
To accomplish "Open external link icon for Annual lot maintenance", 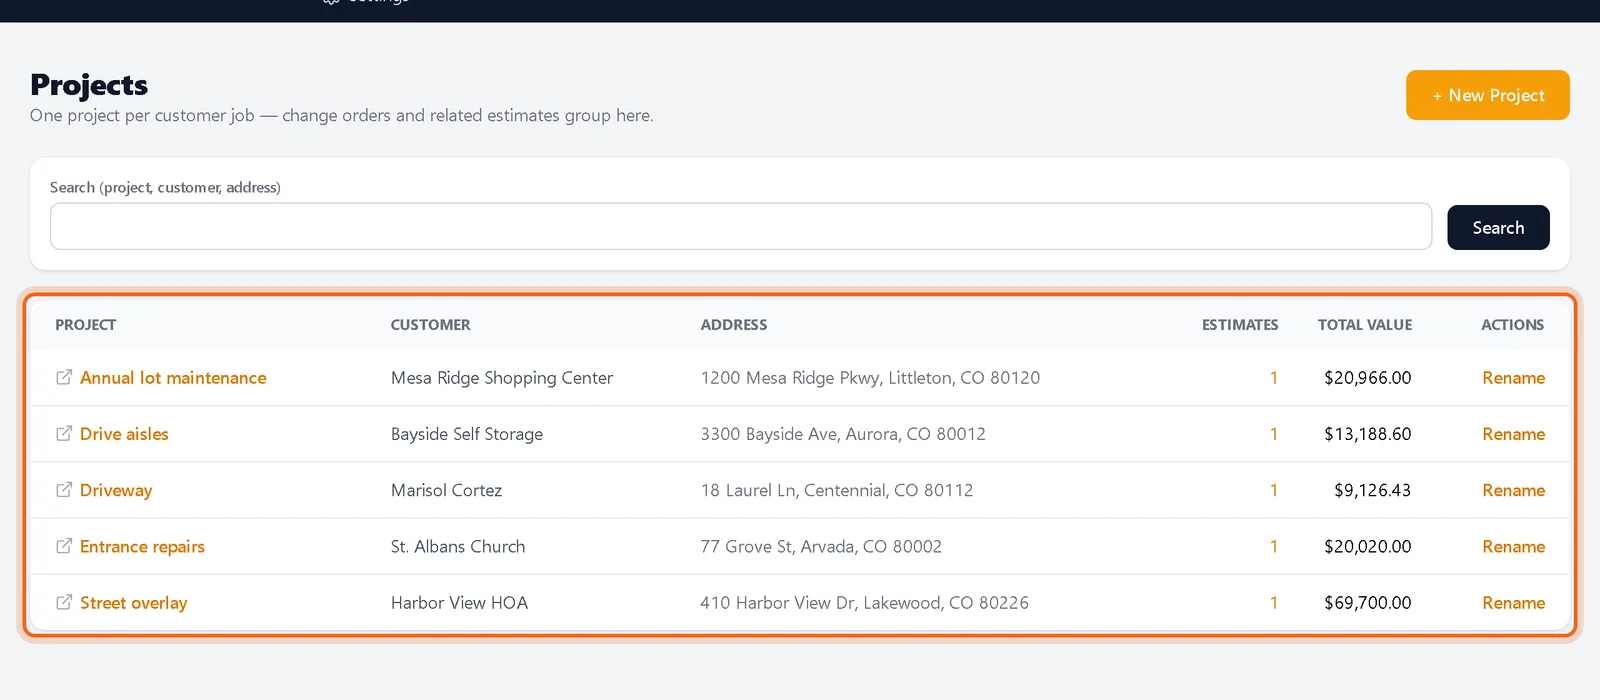I will 64,377.
